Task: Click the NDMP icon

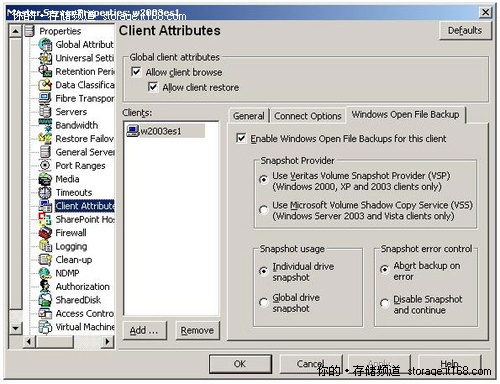Action: (x=45, y=273)
